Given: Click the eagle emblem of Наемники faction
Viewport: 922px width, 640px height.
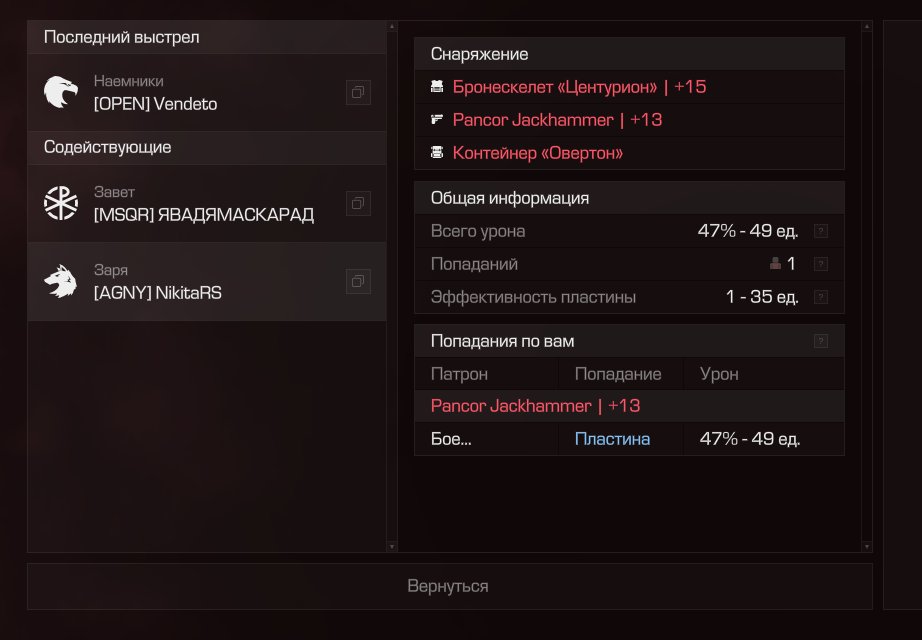Looking at the screenshot, I should 61,93.
